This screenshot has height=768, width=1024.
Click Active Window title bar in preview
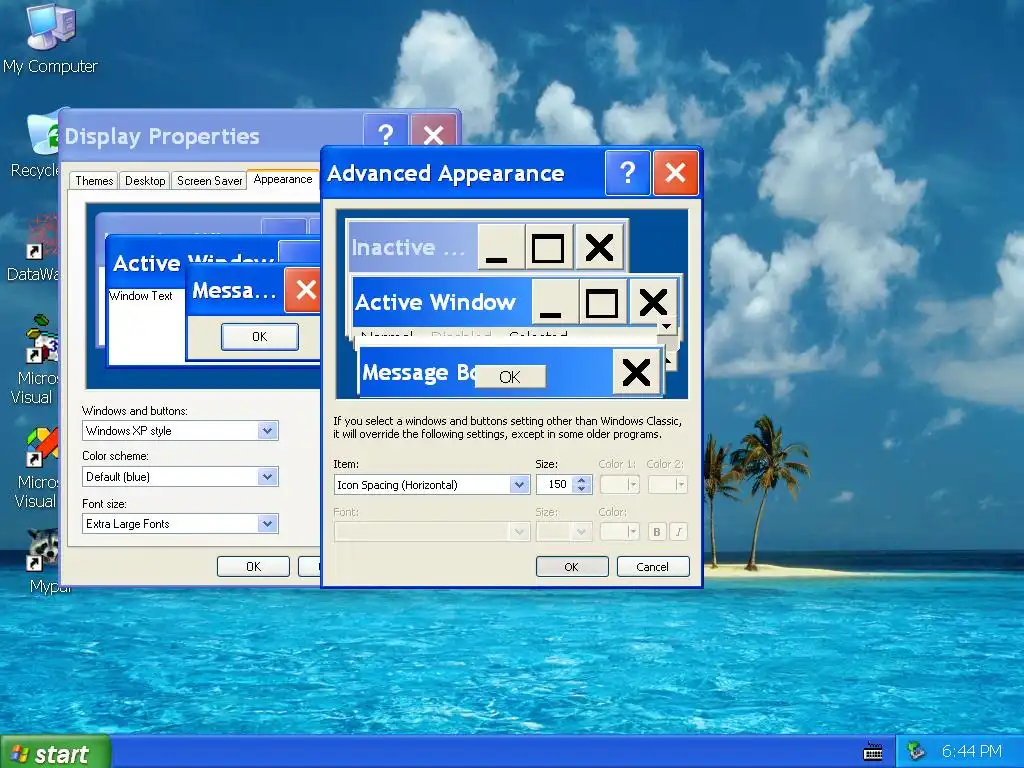tap(442, 302)
